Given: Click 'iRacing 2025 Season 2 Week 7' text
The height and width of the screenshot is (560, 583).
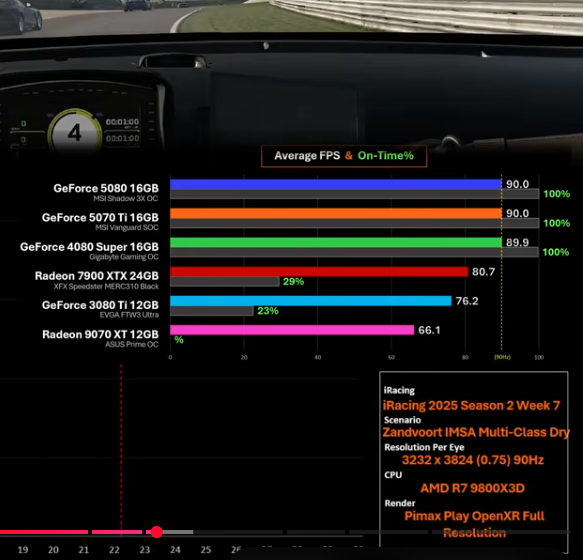Looking at the screenshot, I should pyautogui.click(x=471, y=405).
